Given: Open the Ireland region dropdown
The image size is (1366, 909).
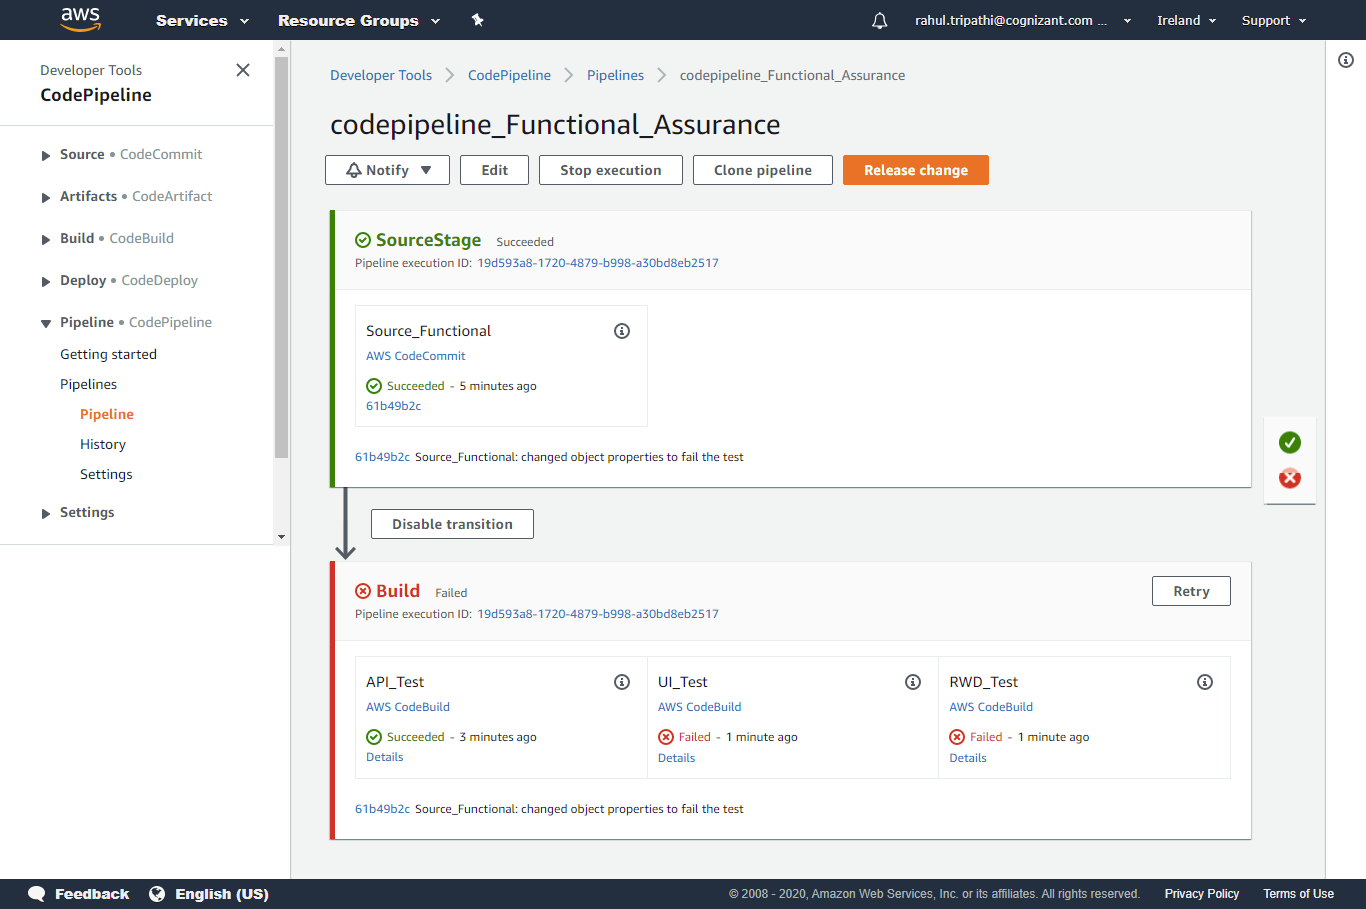Looking at the screenshot, I should [1187, 20].
